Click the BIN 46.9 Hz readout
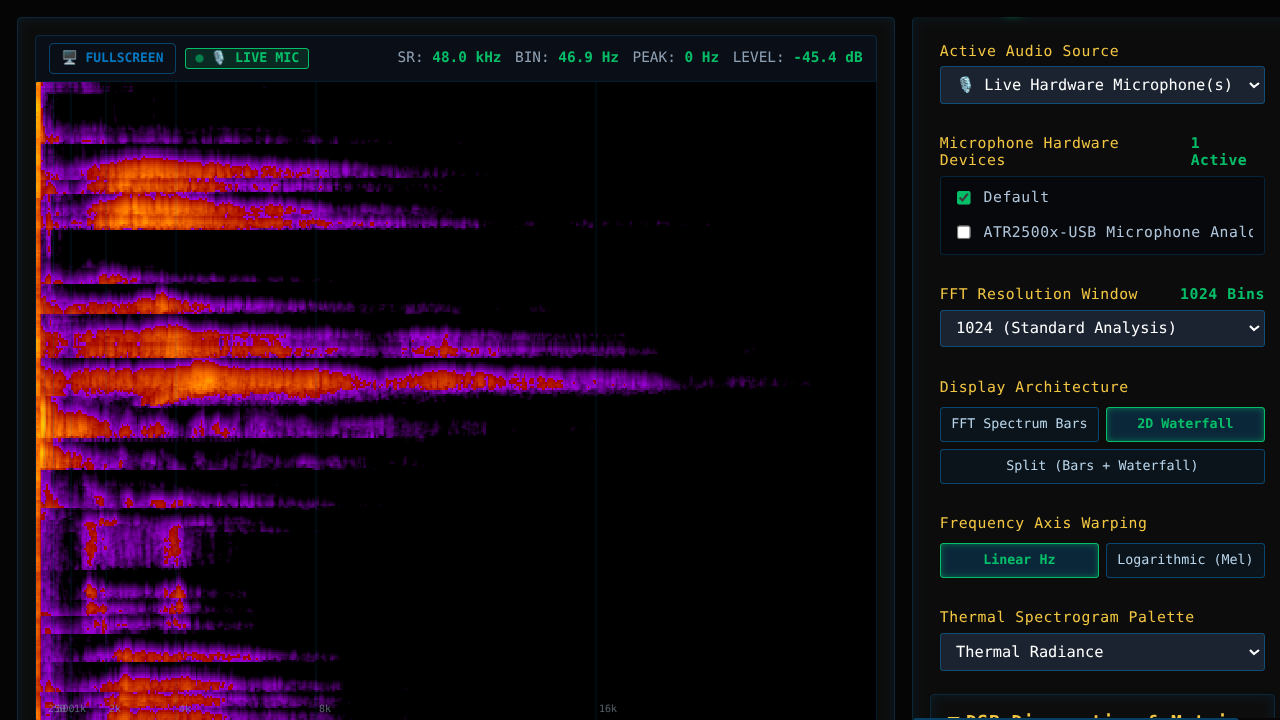Viewport: 1280px width, 720px height. point(567,58)
